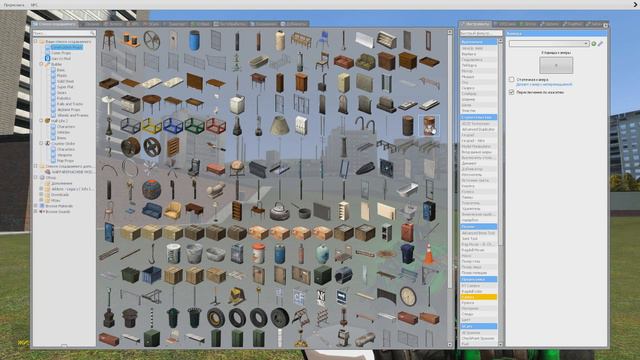Expand the Browse Sounds node
This screenshot has width=640, height=360.
36,211
